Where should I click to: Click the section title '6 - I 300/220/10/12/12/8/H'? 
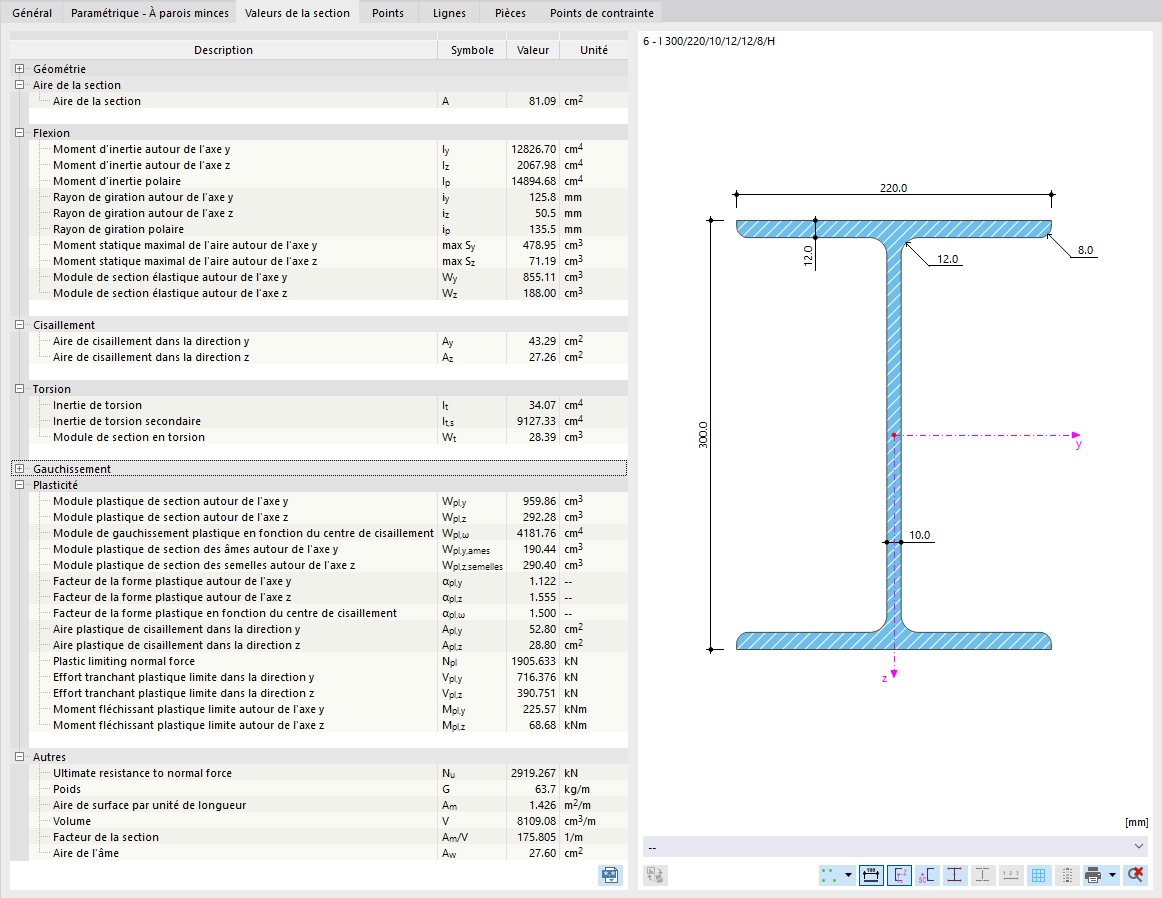coord(709,41)
